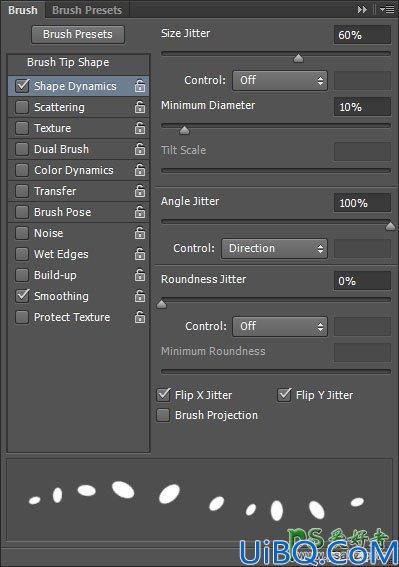Click the lock icon beside Shape Dynamics
This screenshot has height=567, width=399.
[140, 86]
